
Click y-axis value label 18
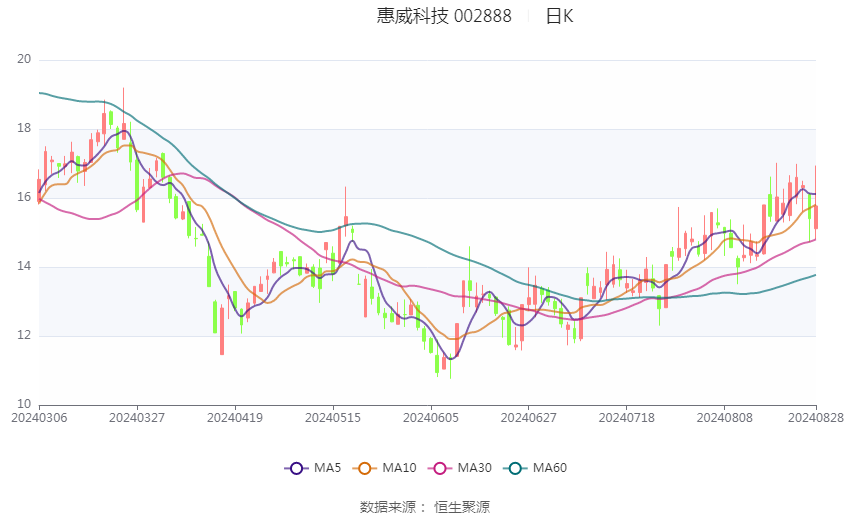24,128
